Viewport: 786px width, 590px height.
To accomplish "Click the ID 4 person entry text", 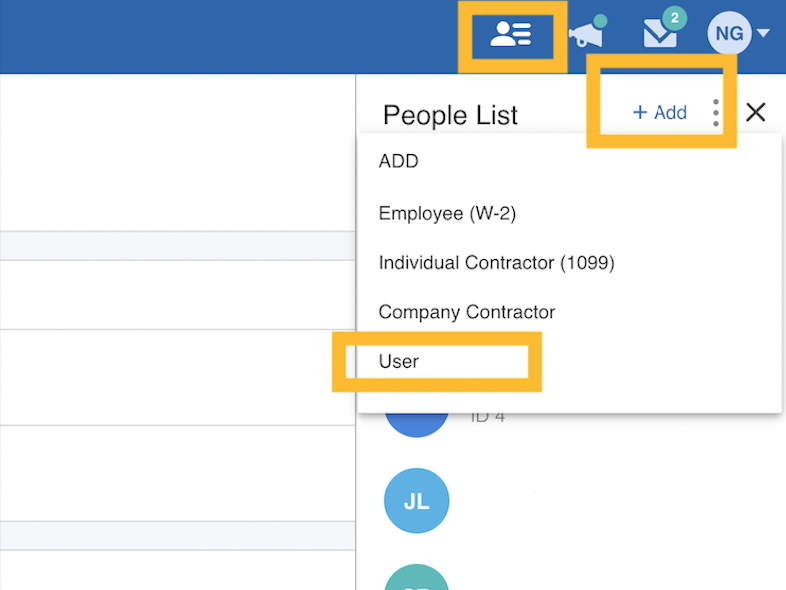I will [x=488, y=416].
